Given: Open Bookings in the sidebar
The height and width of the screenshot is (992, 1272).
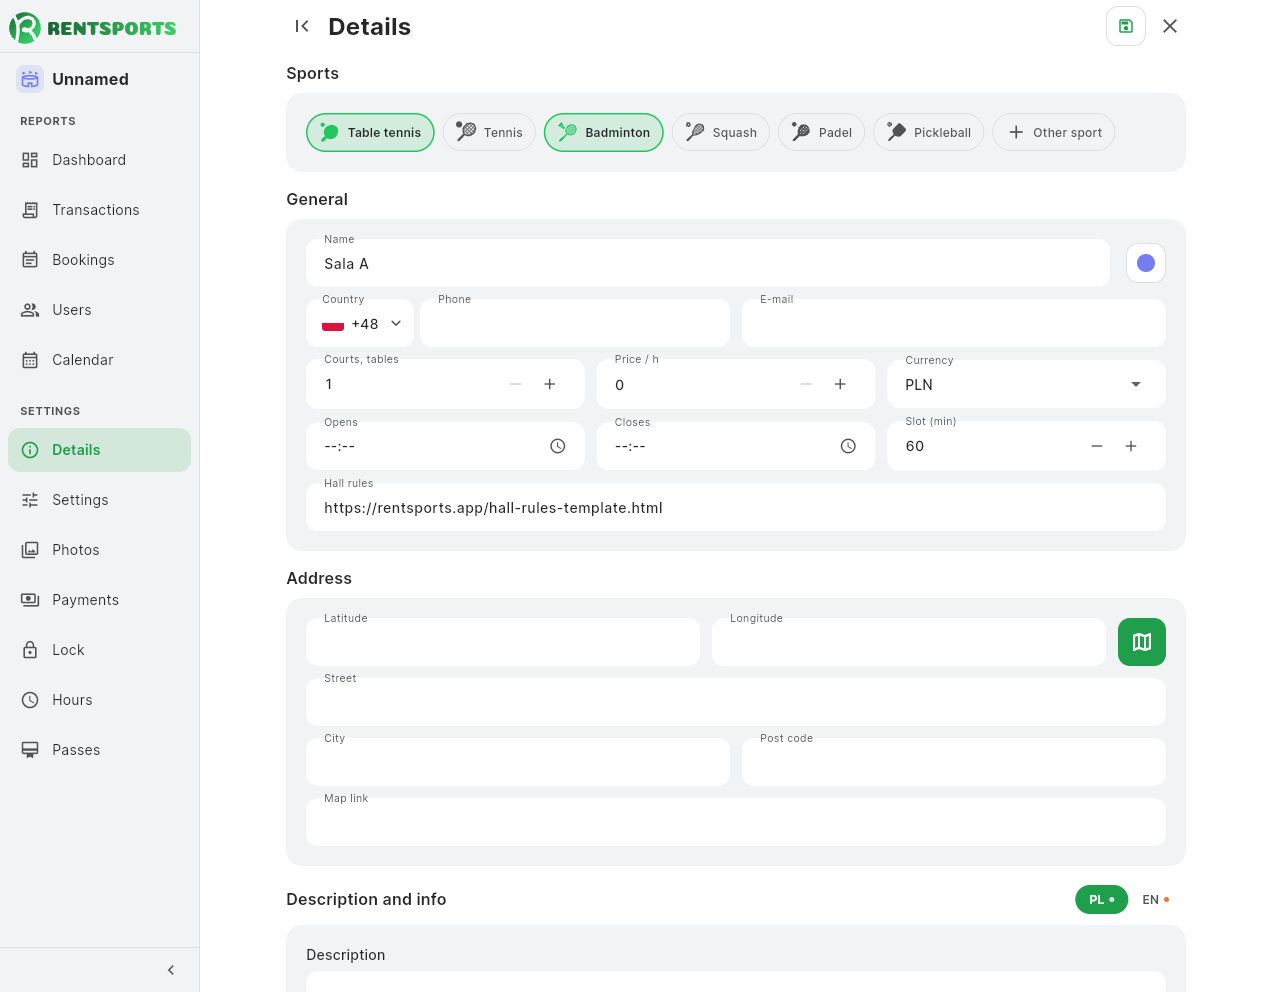Looking at the screenshot, I should pyautogui.click(x=99, y=260).
